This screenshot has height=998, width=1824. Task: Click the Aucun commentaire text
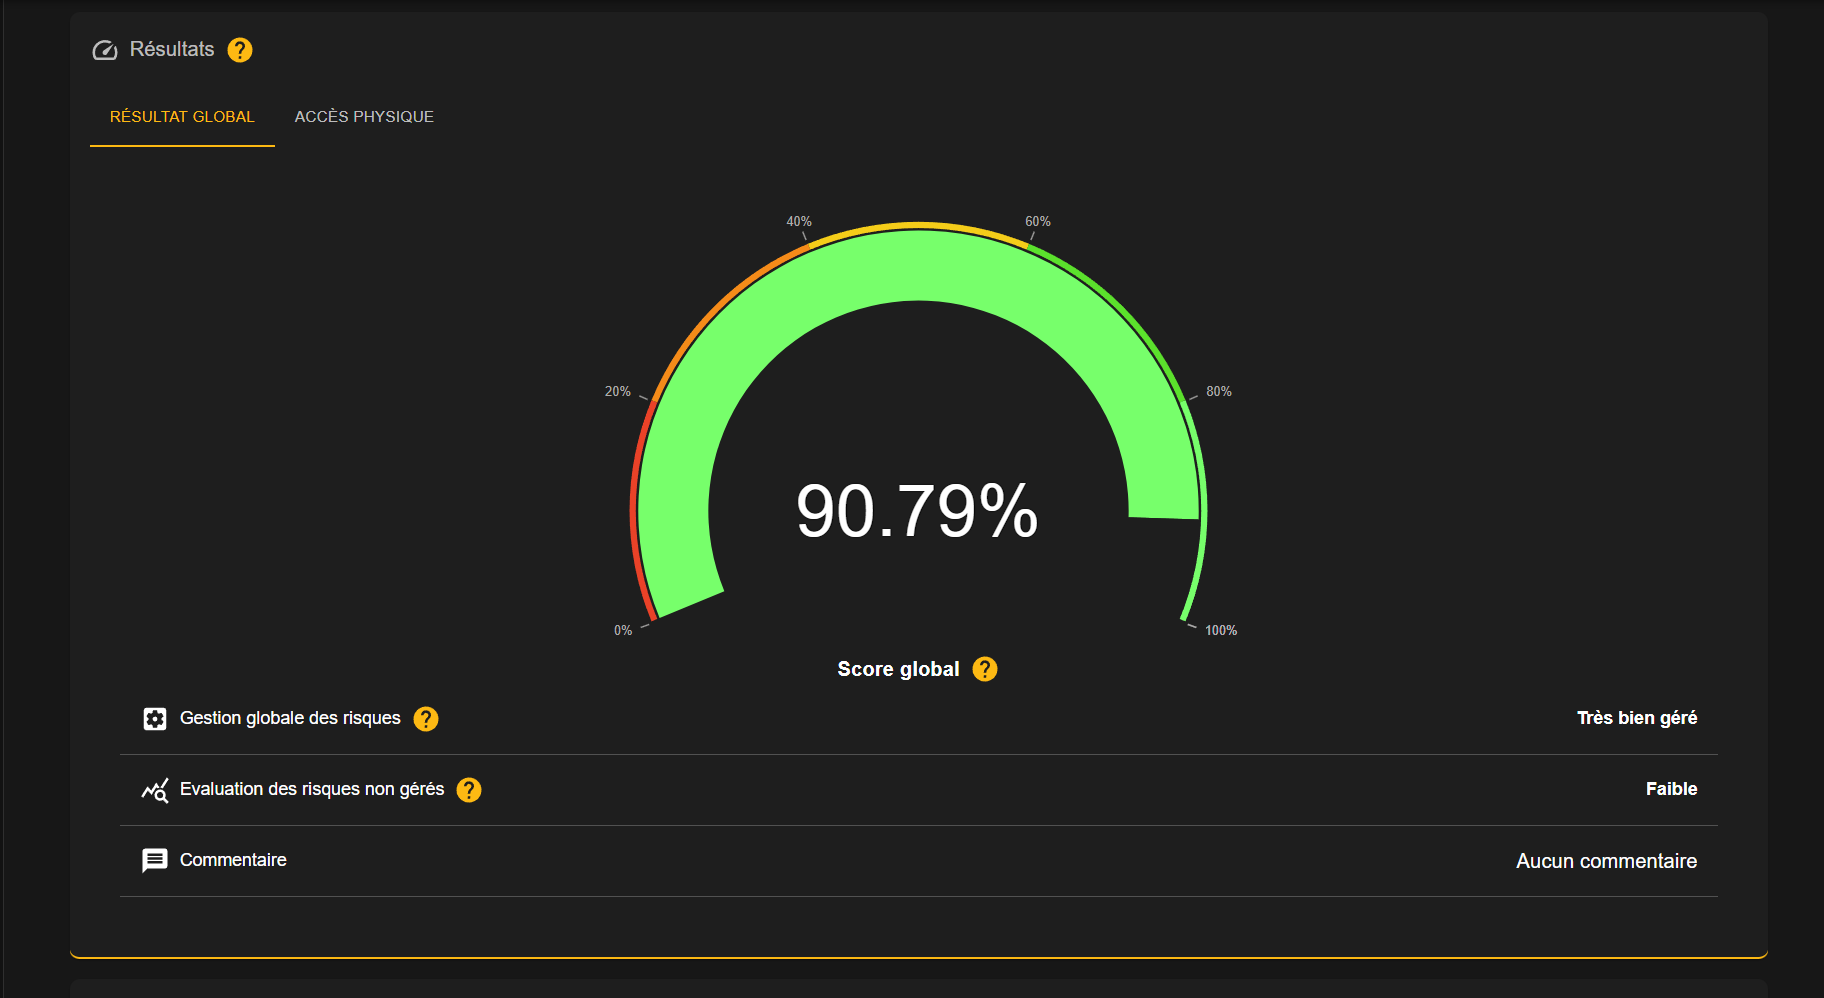click(x=1606, y=861)
